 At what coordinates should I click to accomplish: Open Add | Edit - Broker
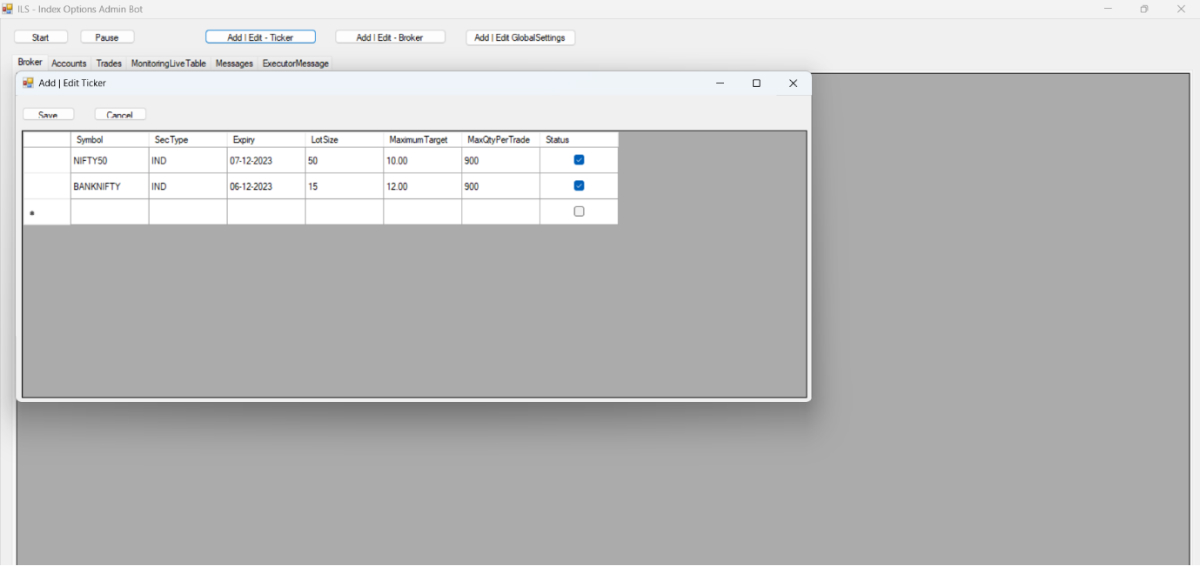point(390,37)
